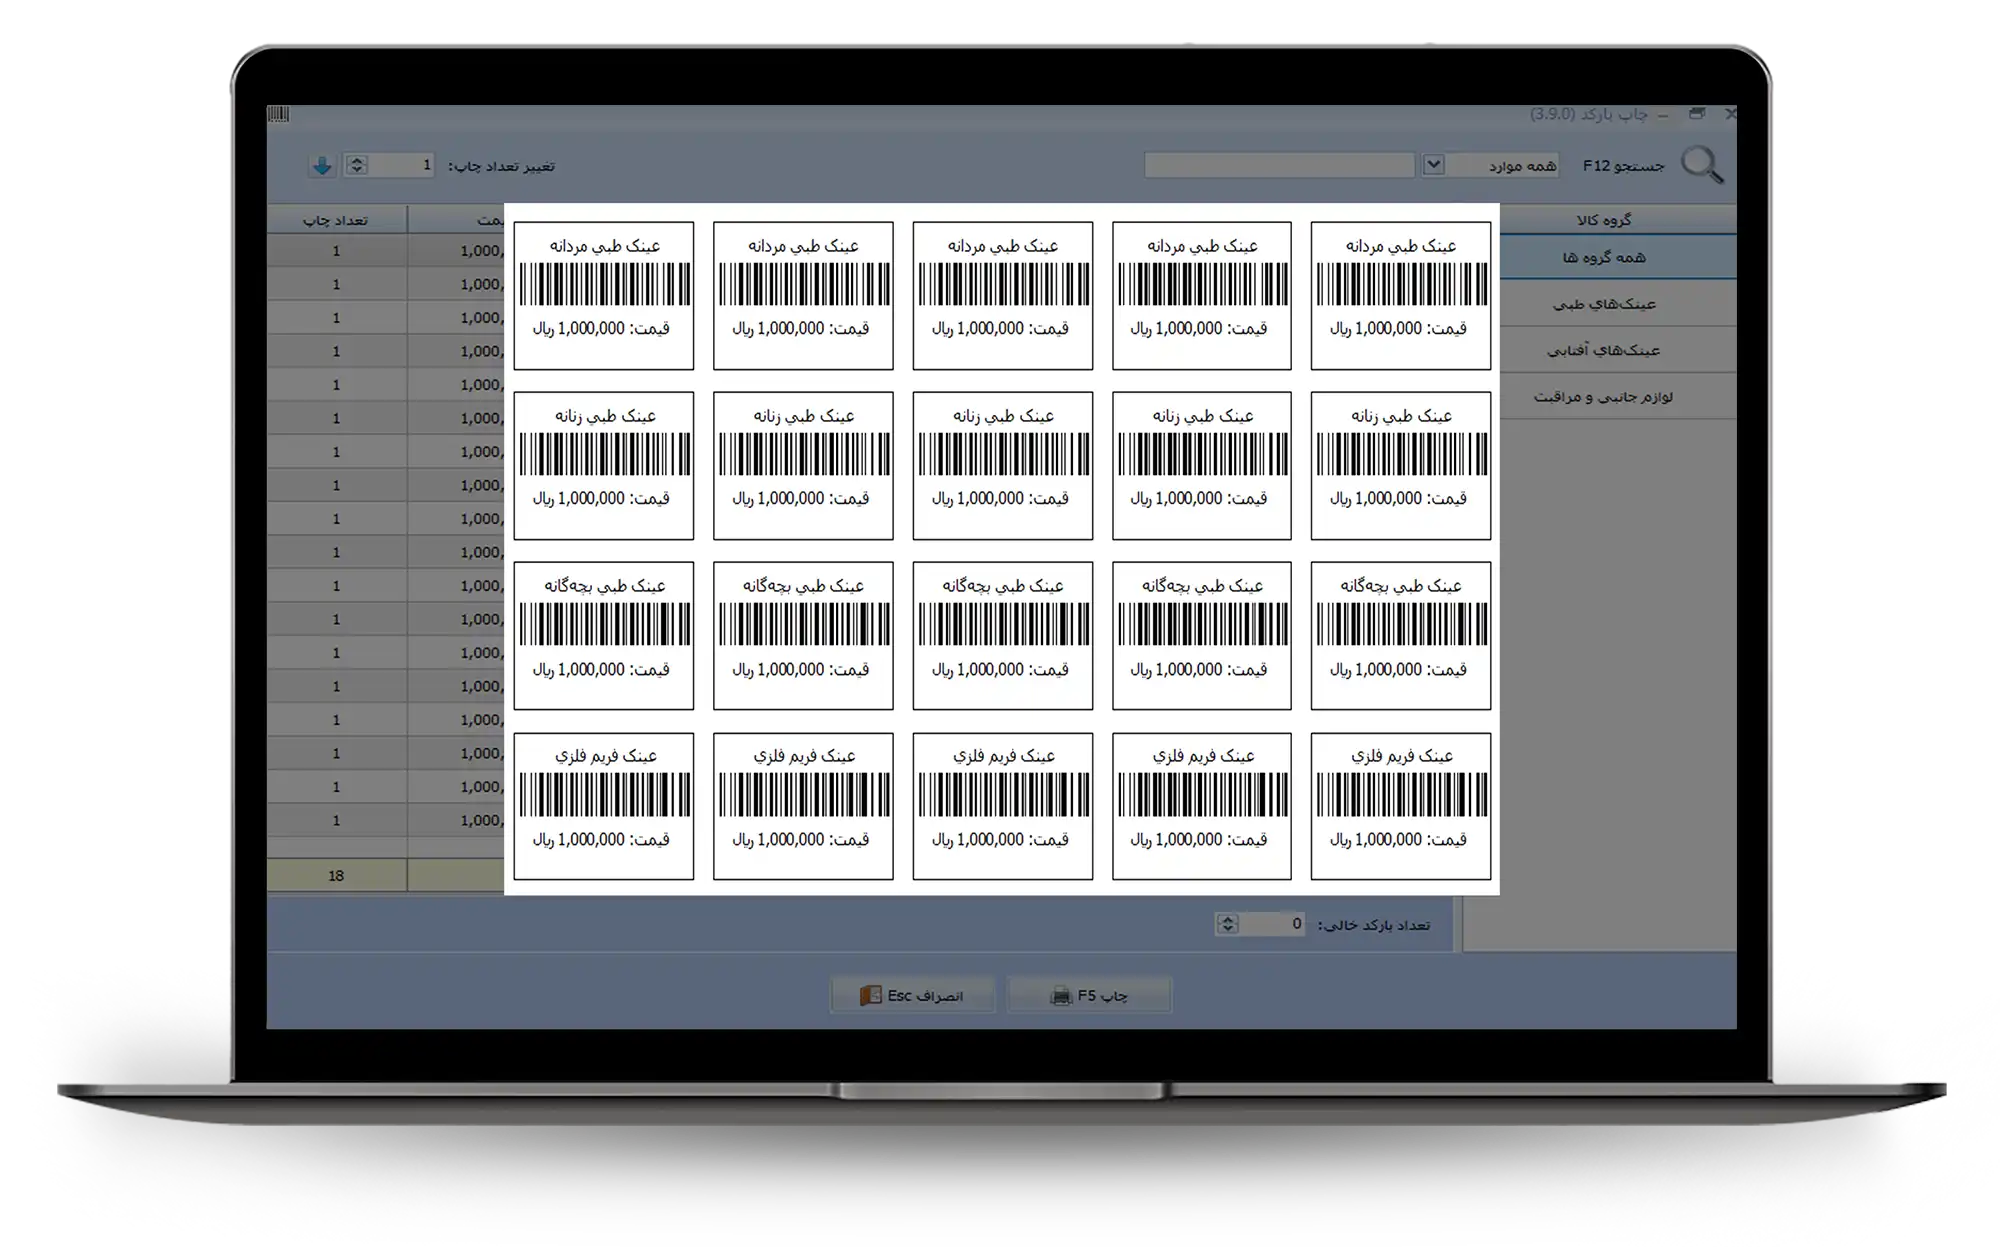Select the همه گروه ها category
Viewport: 2000px width, 1247px height.
click(x=1604, y=257)
